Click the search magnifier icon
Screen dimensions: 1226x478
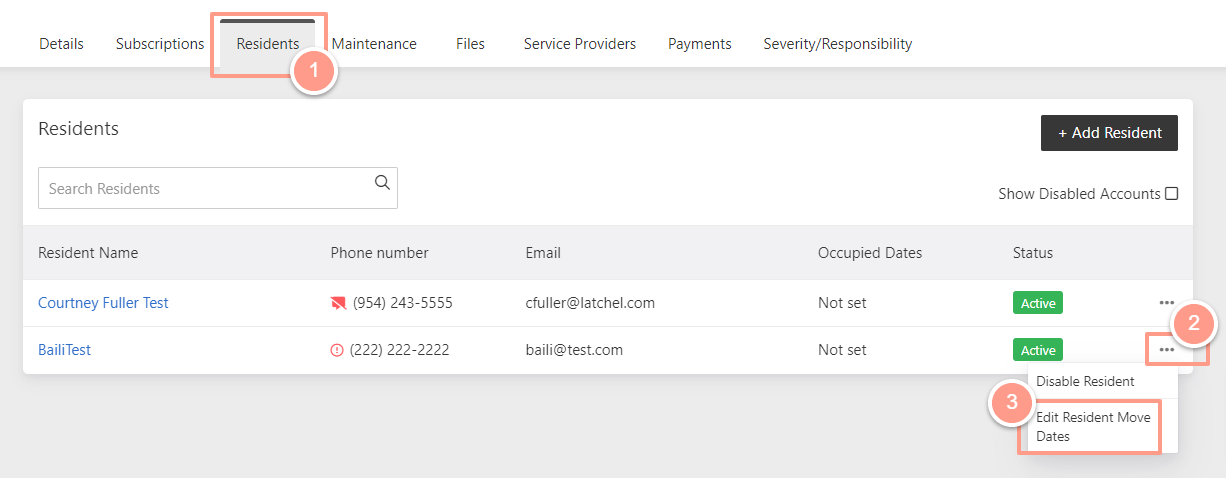coord(381,182)
